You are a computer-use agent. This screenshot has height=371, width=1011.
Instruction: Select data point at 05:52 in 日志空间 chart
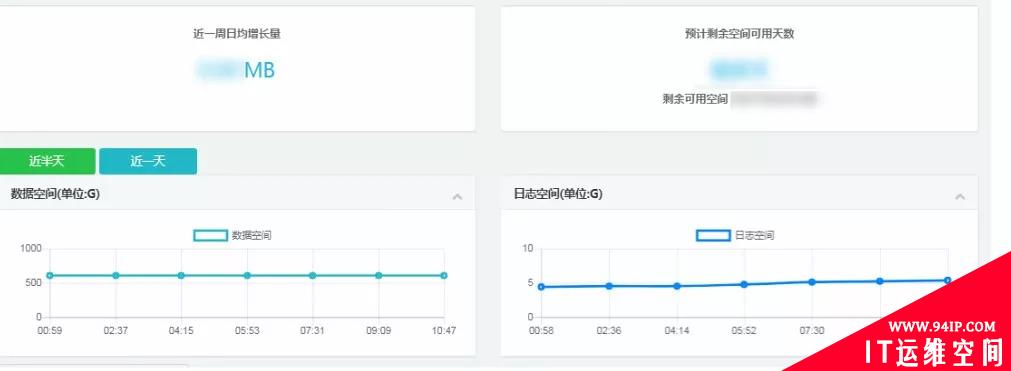[x=744, y=284]
